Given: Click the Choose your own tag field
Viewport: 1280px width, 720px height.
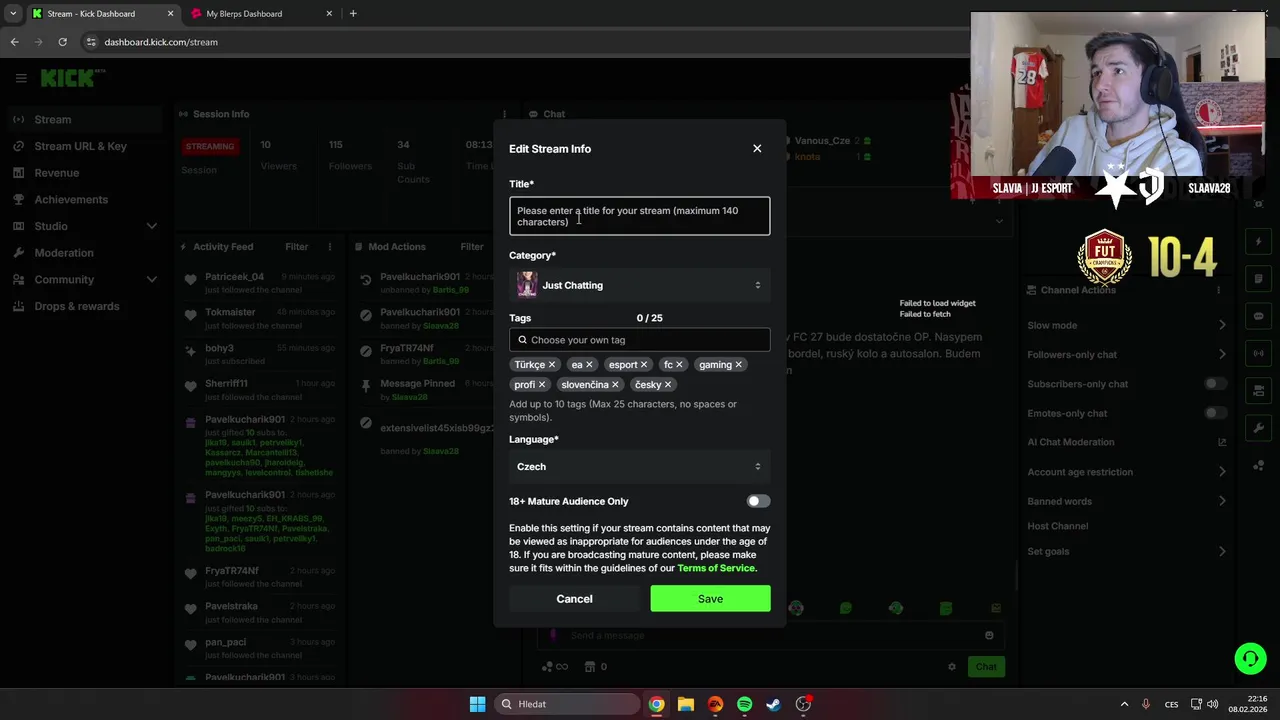Looking at the screenshot, I should pyautogui.click(x=640, y=340).
